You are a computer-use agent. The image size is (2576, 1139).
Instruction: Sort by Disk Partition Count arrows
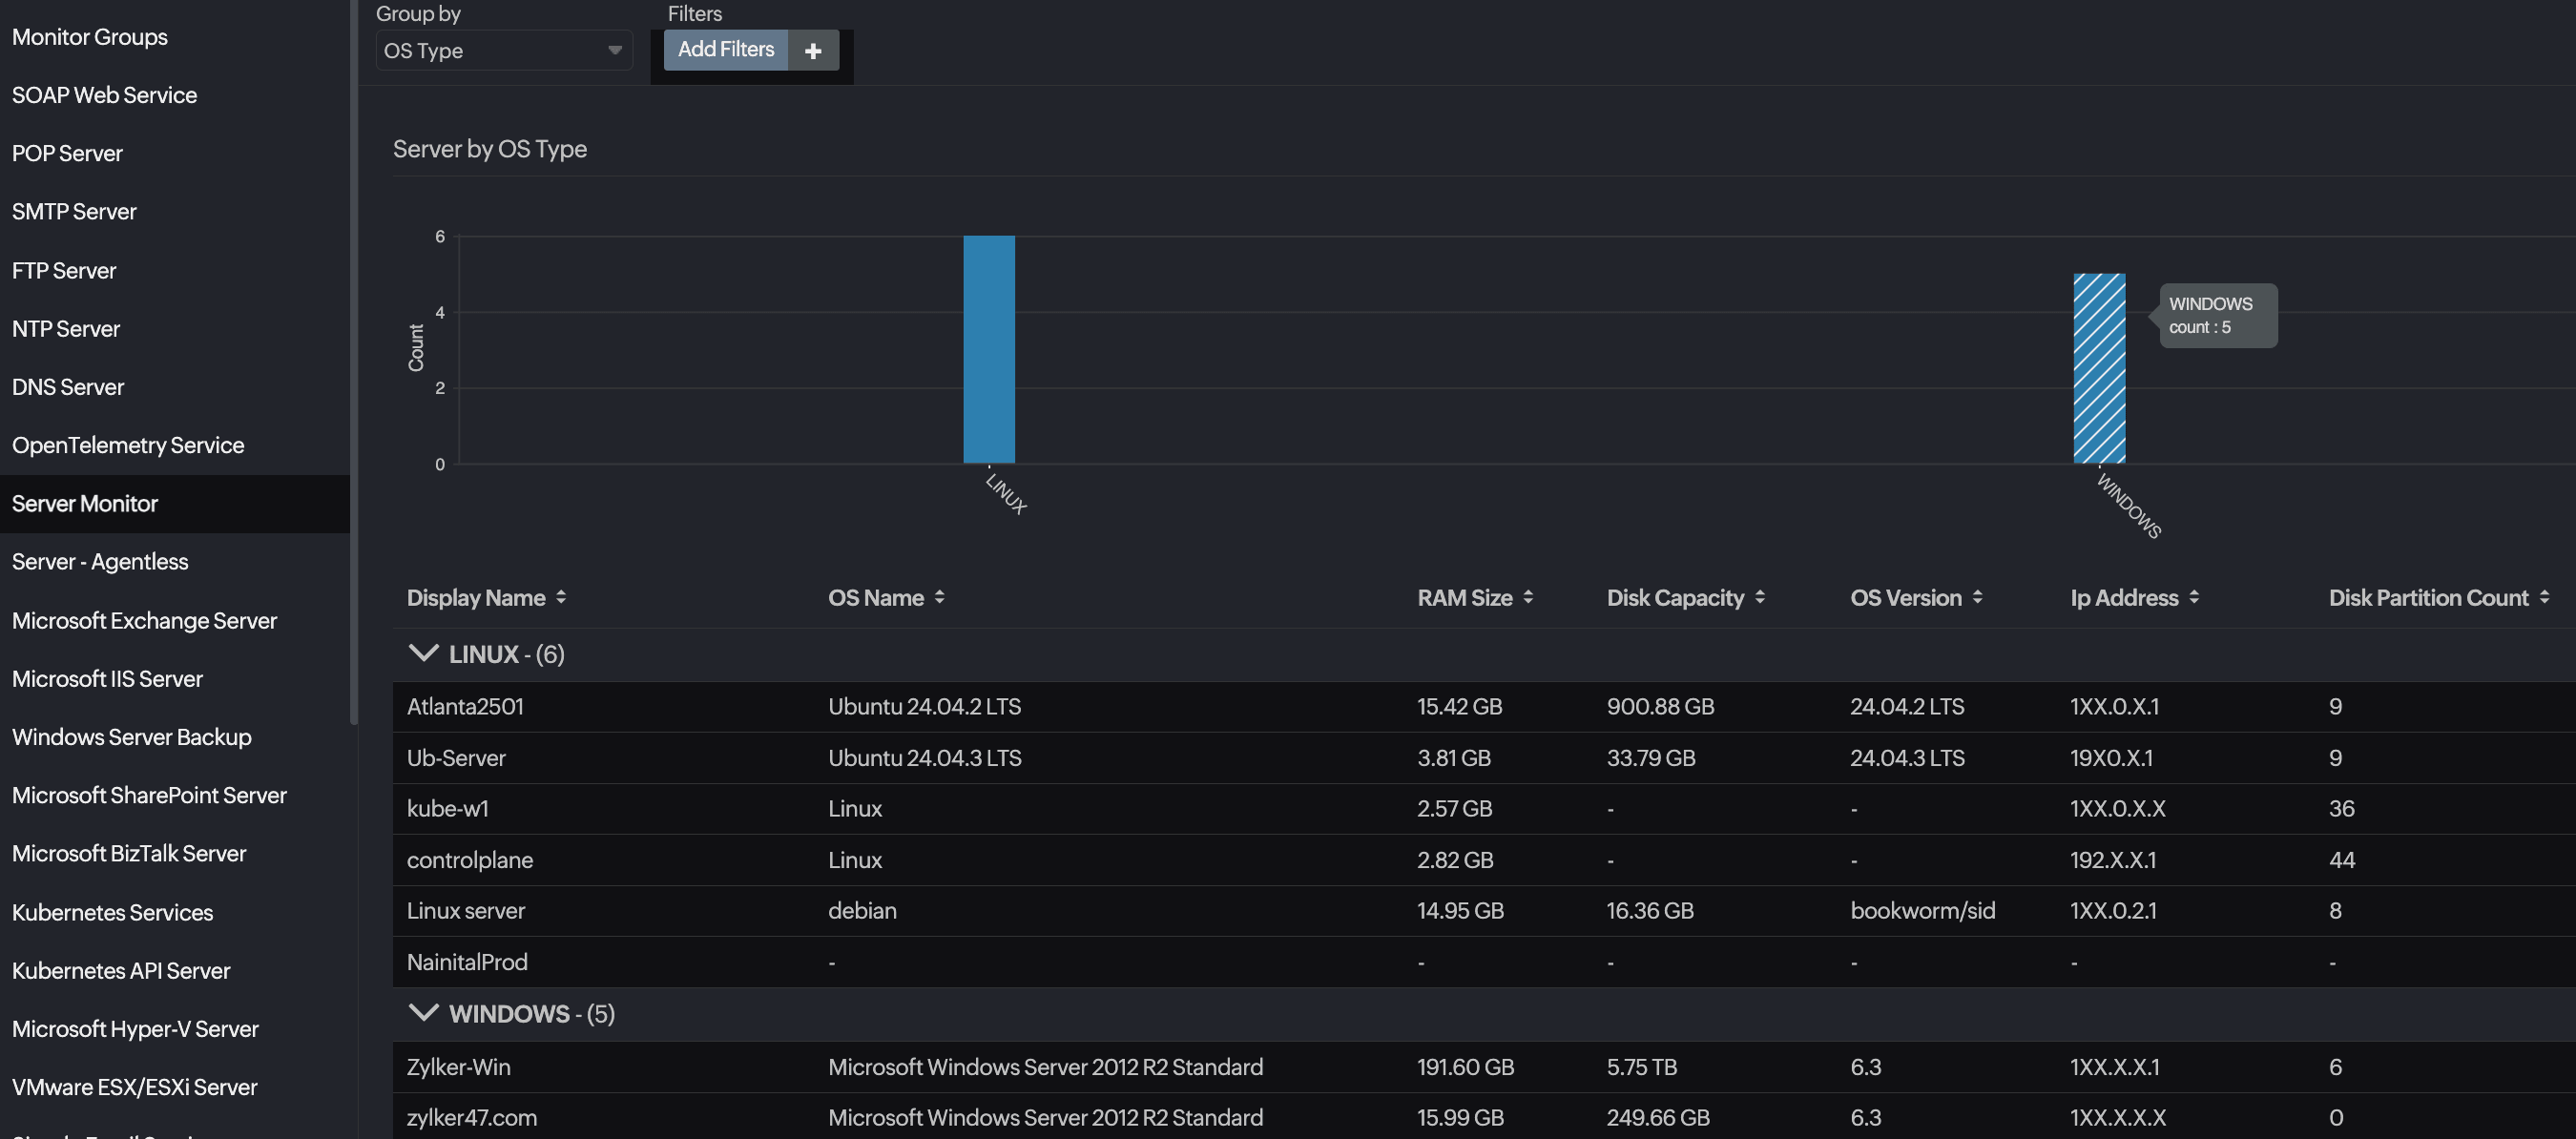(x=2544, y=597)
